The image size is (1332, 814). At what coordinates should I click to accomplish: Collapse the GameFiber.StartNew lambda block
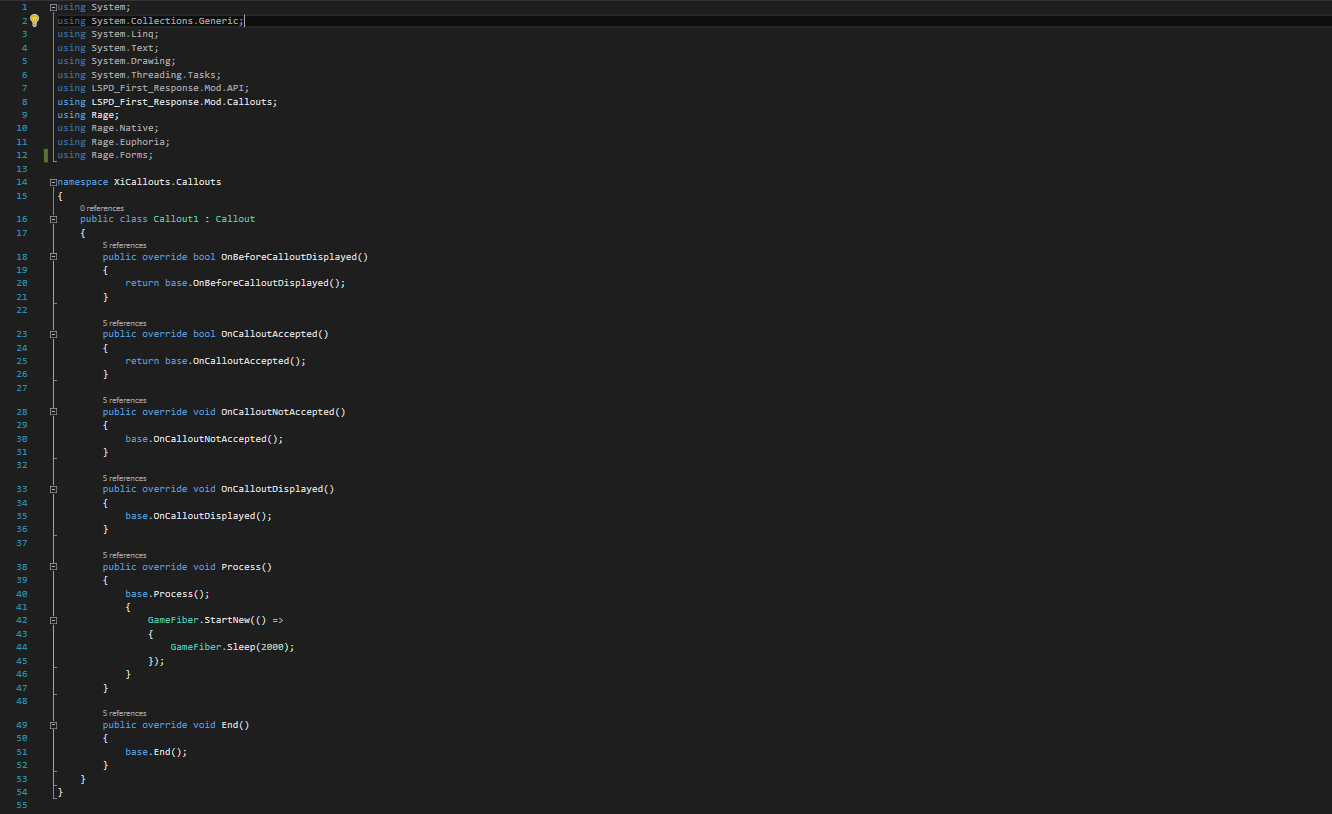(53, 620)
